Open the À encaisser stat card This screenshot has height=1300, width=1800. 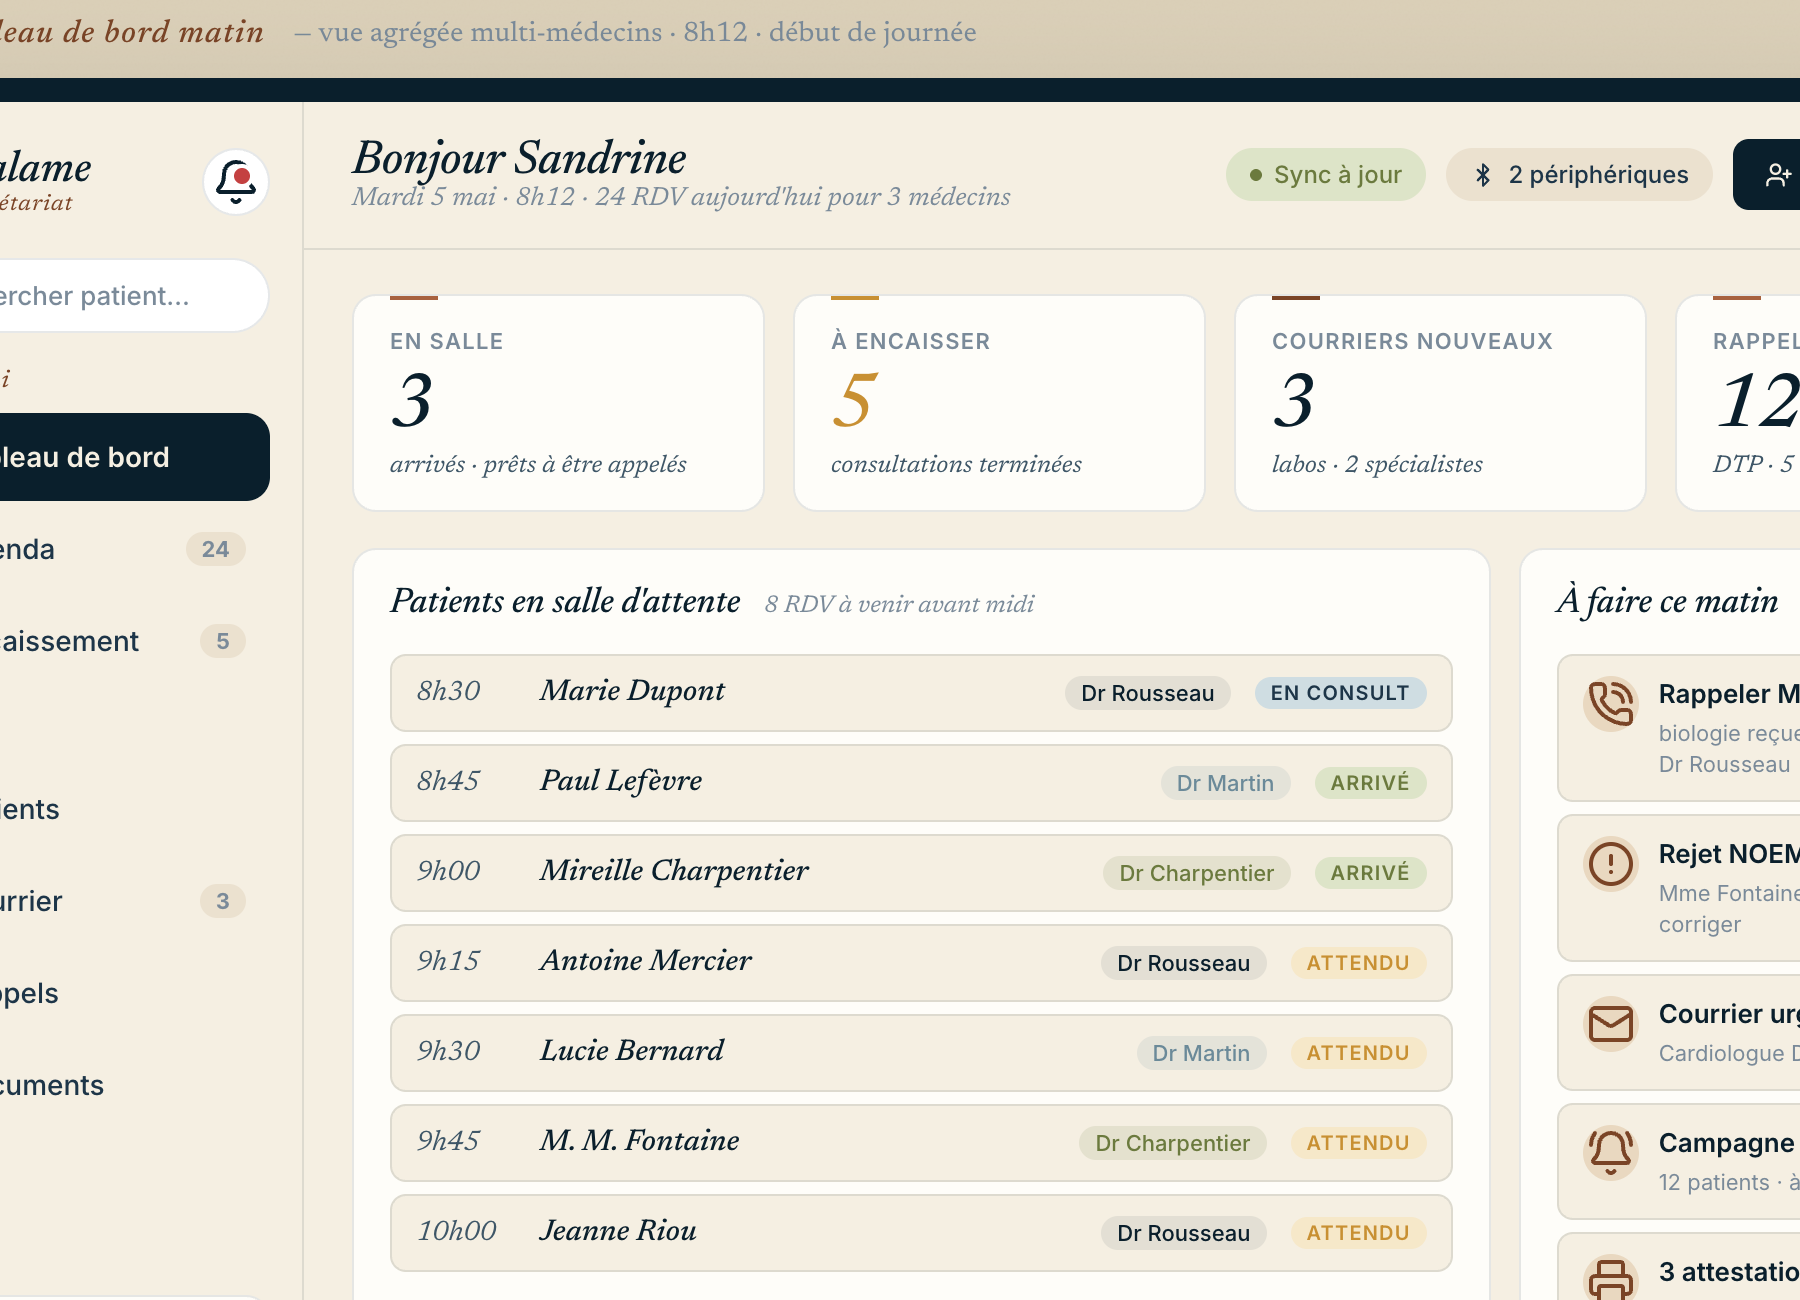click(1000, 403)
